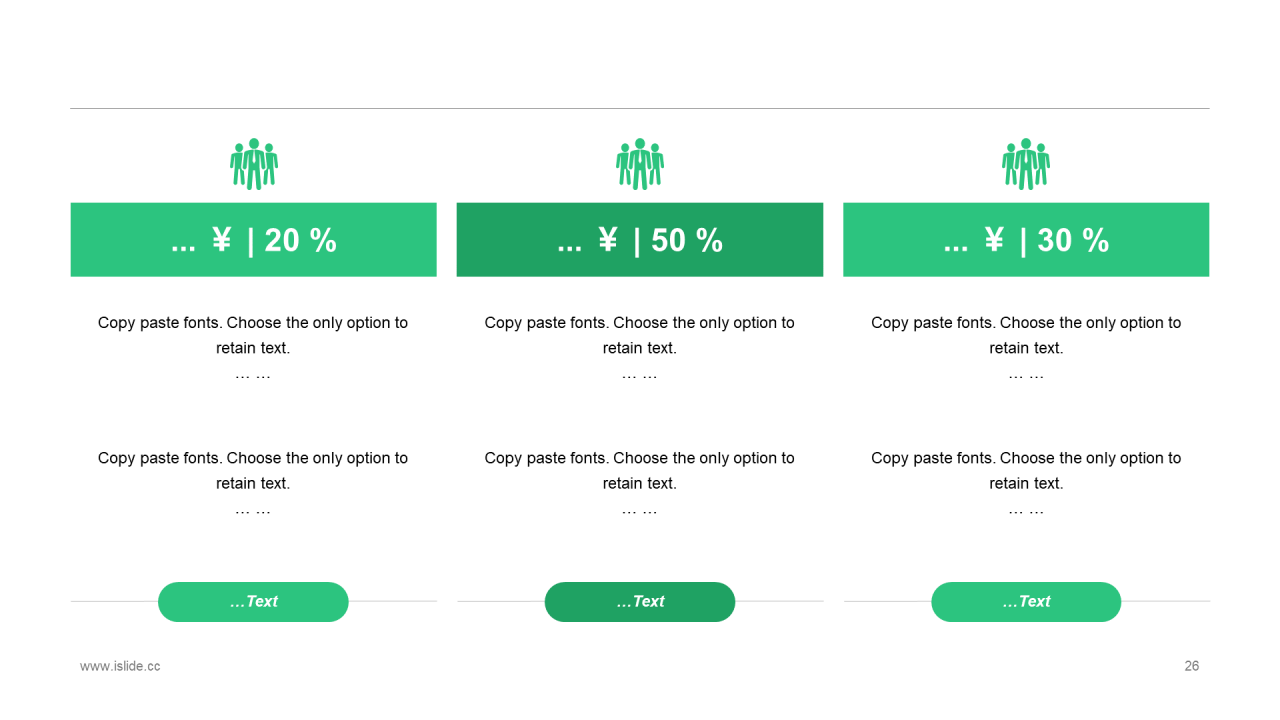Image resolution: width=1280 pixels, height=720 pixels.
Task: Click the people group icon above 30 % banner
Action: (x=1026, y=164)
